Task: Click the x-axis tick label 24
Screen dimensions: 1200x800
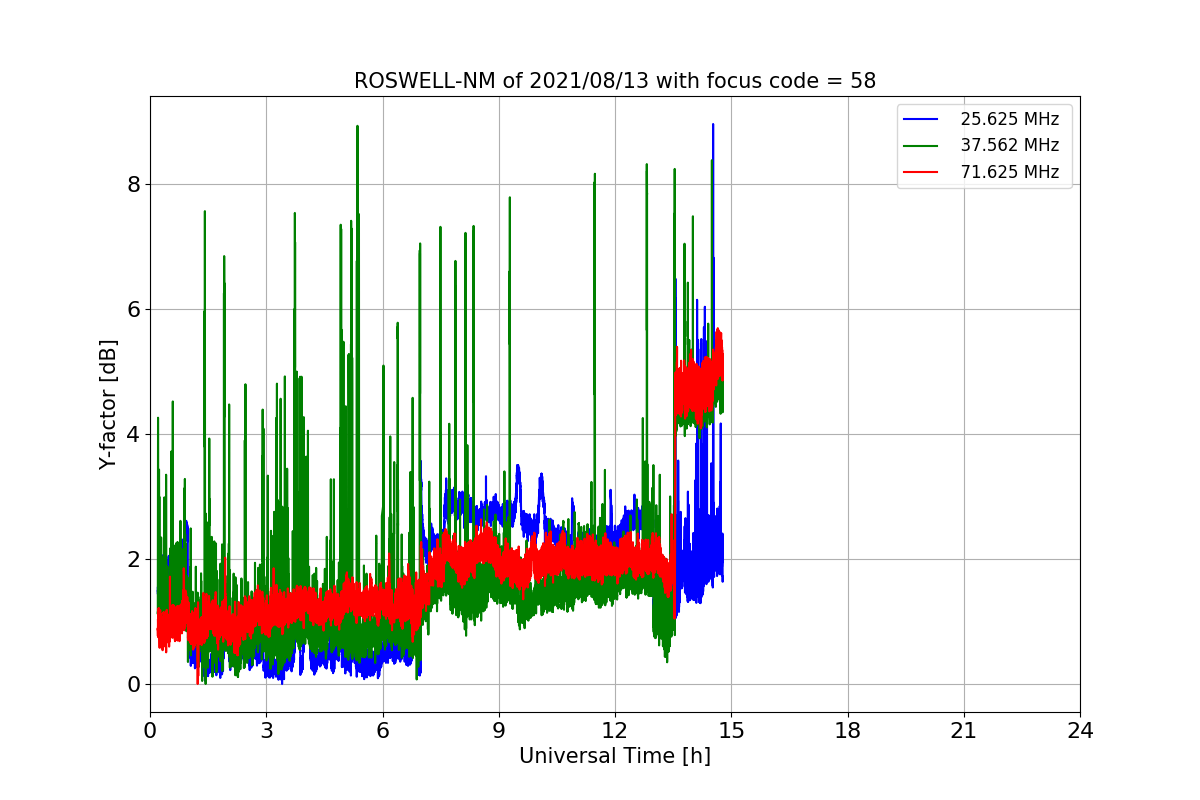Action: click(x=1080, y=731)
